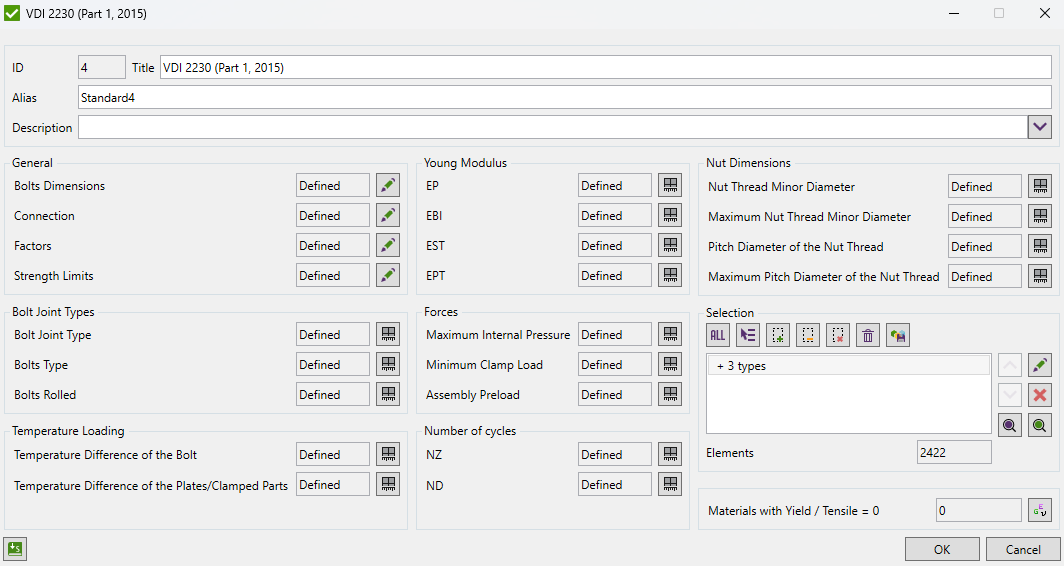
Task: Expand the Description dropdown arrow
Action: pyautogui.click(x=1040, y=128)
